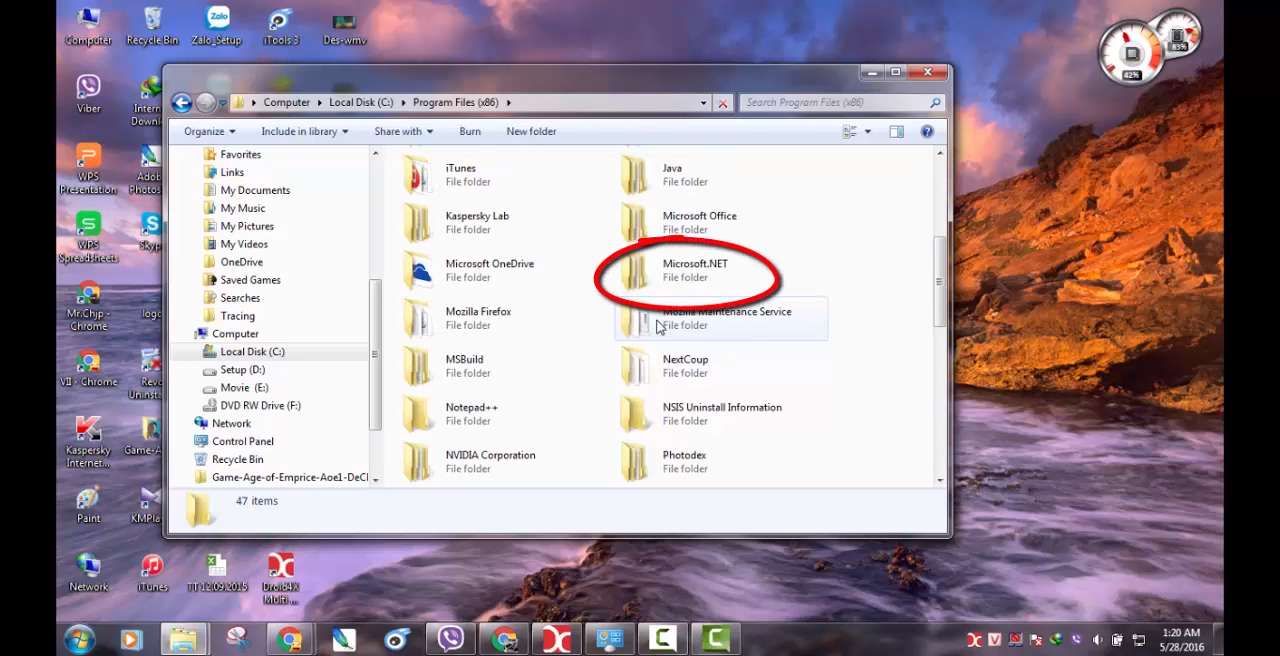Open address bar previous locations dropdown
The height and width of the screenshot is (656, 1280).
click(x=703, y=102)
